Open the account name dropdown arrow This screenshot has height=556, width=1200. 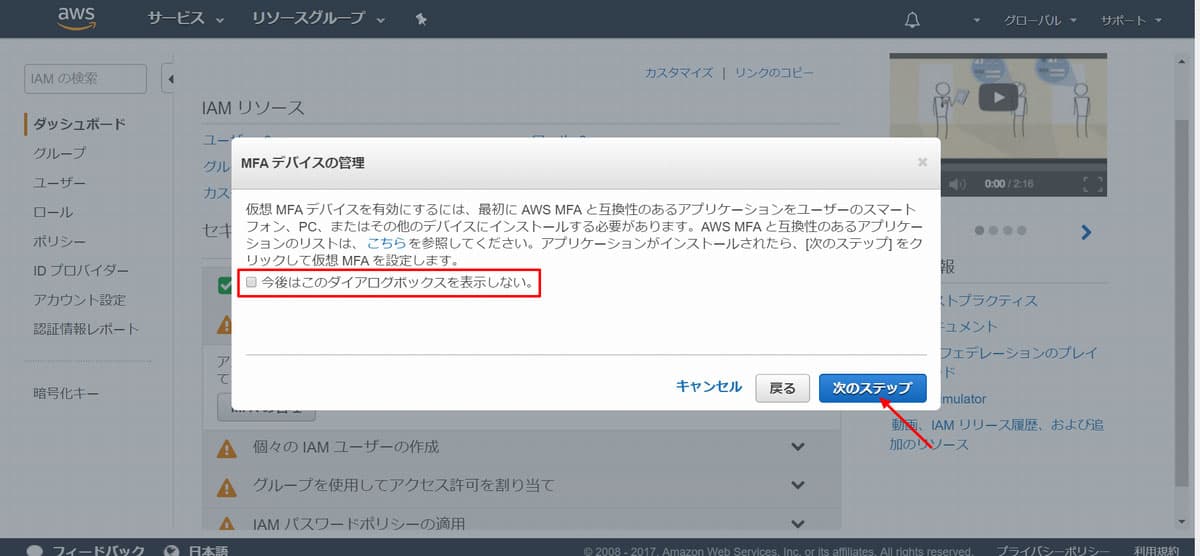(x=976, y=20)
